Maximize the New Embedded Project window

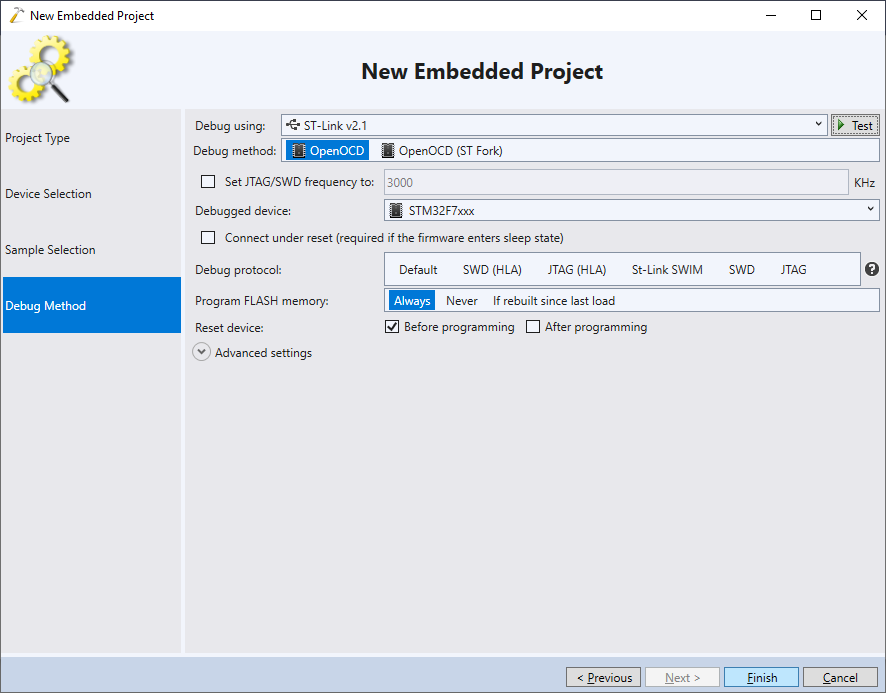(815, 15)
